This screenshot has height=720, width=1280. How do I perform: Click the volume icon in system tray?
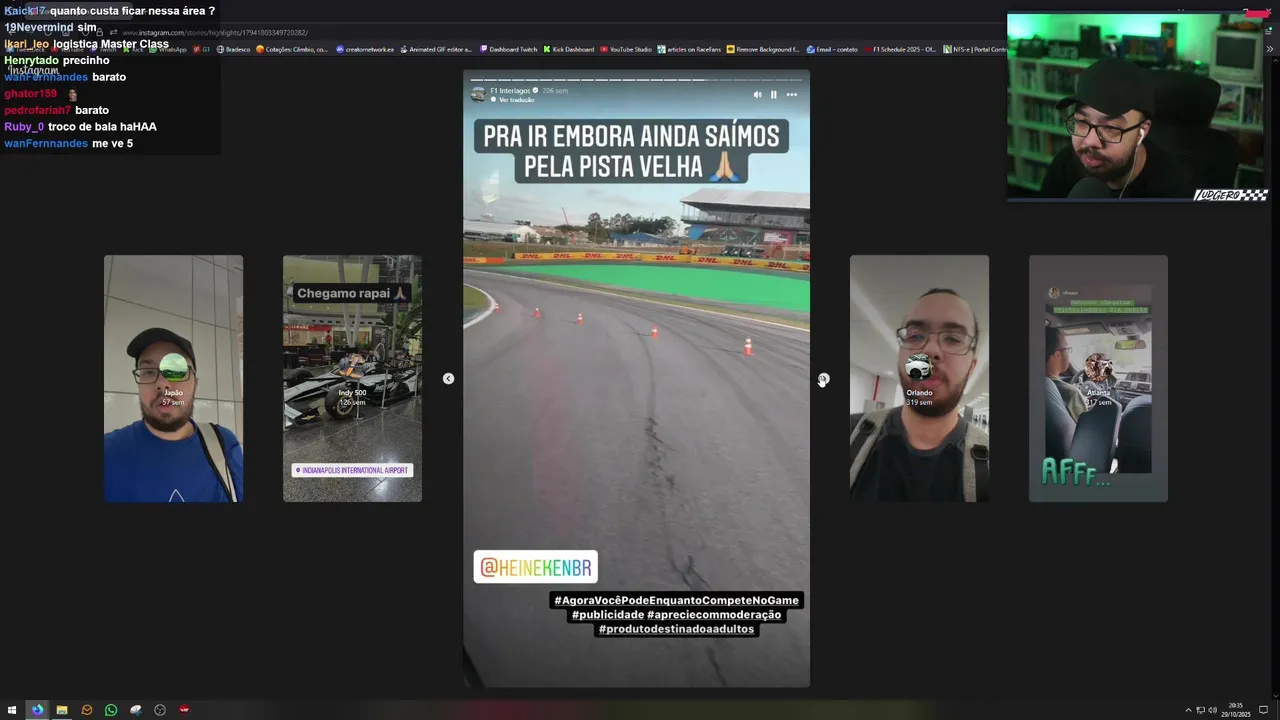1212,710
